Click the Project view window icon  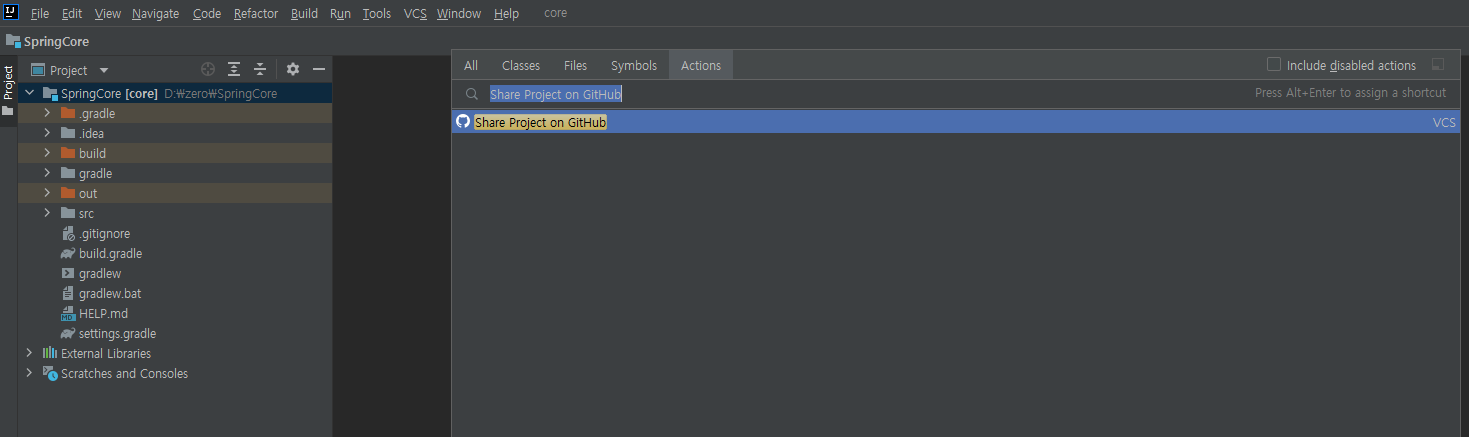tap(38, 70)
